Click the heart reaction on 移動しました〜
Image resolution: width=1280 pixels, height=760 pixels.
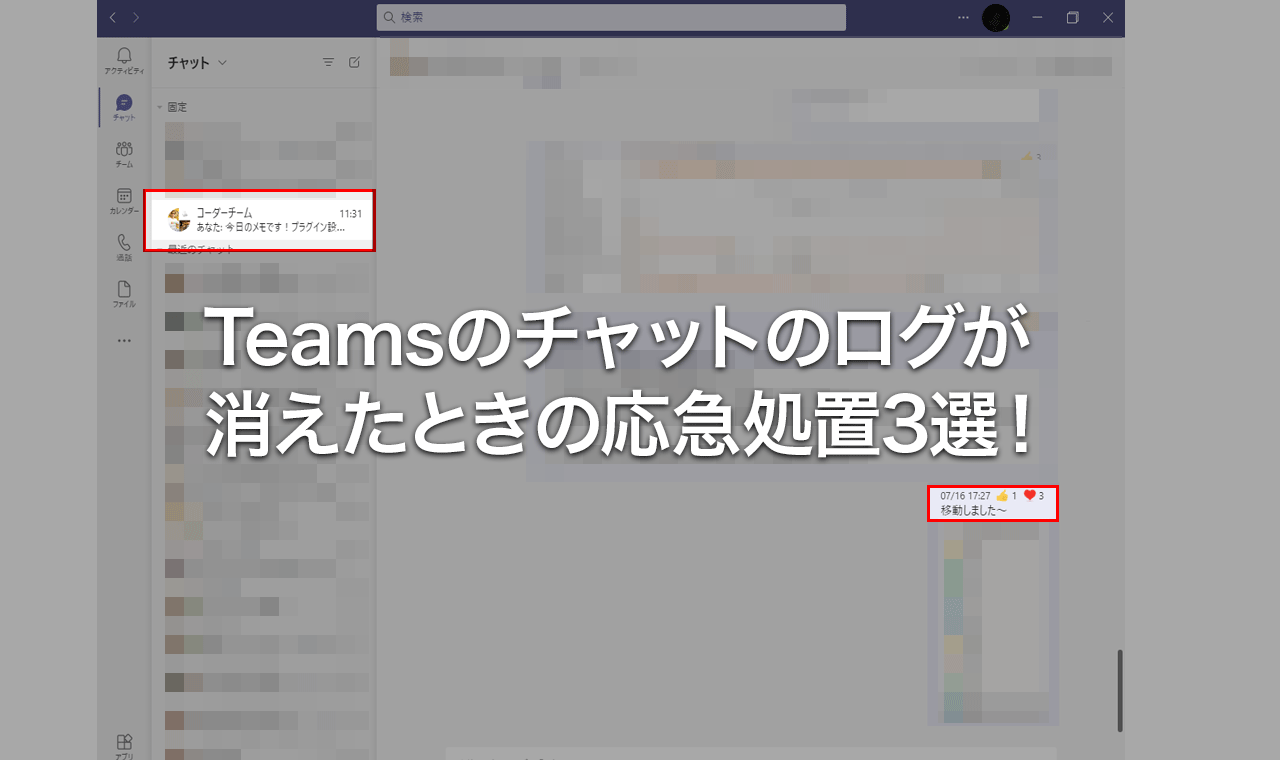coord(1030,495)
